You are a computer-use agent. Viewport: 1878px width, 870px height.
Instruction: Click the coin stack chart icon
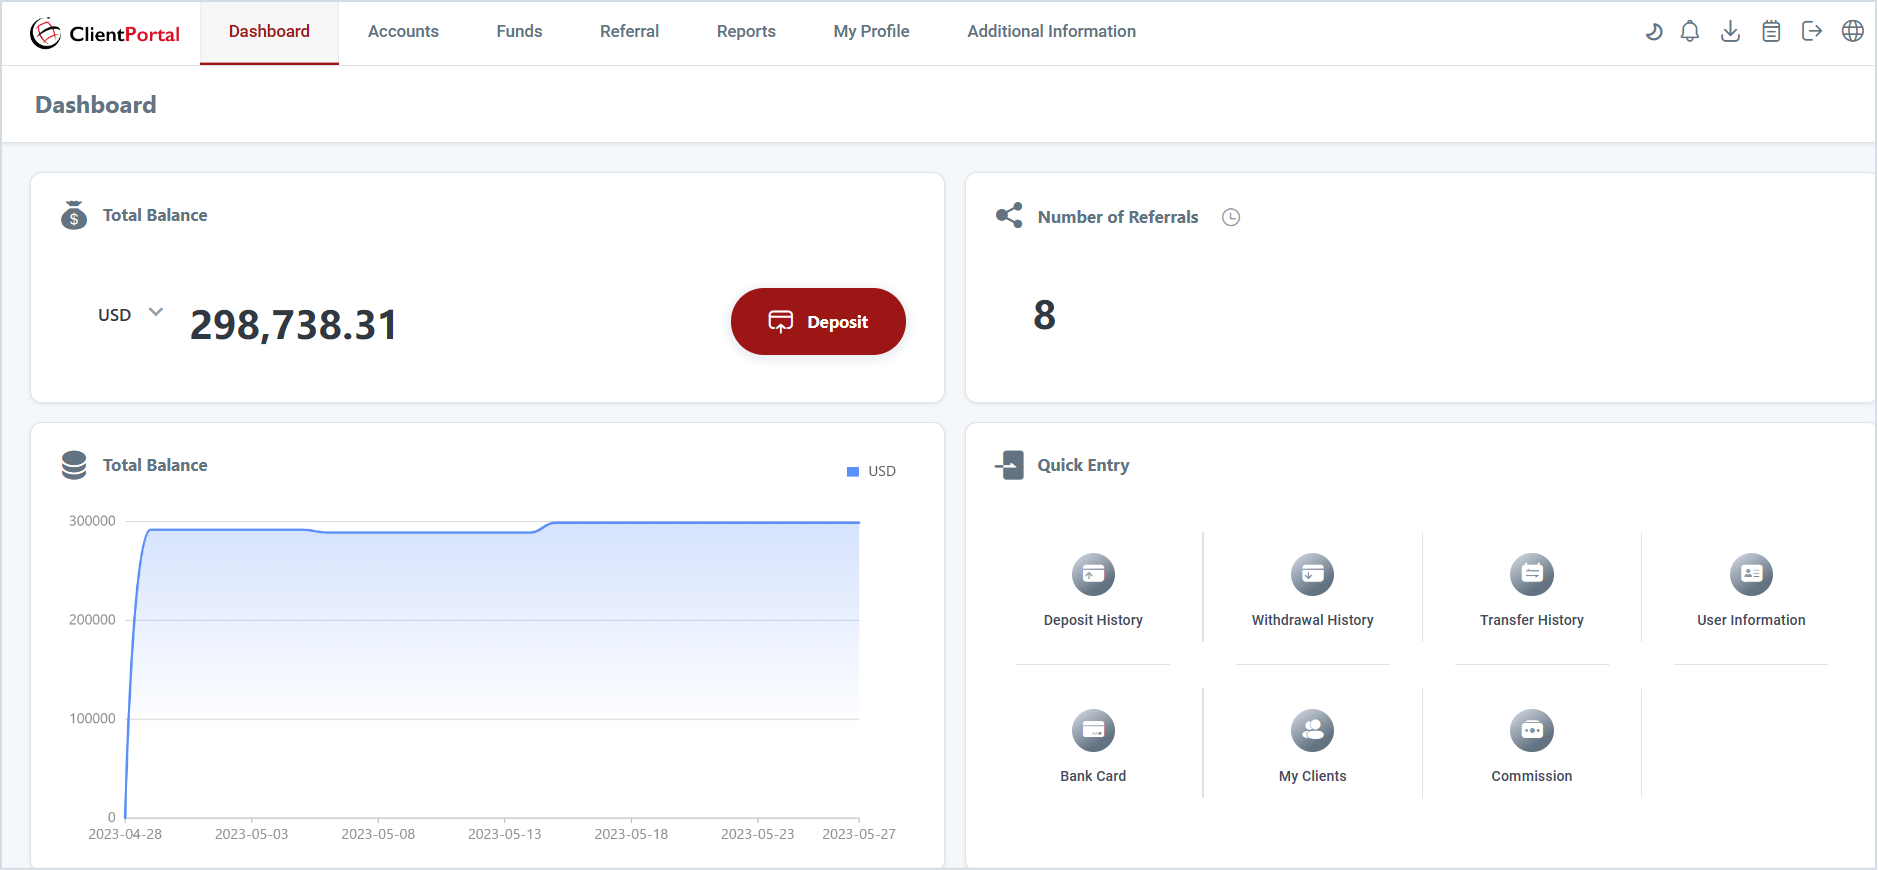(x=74, y=465)
